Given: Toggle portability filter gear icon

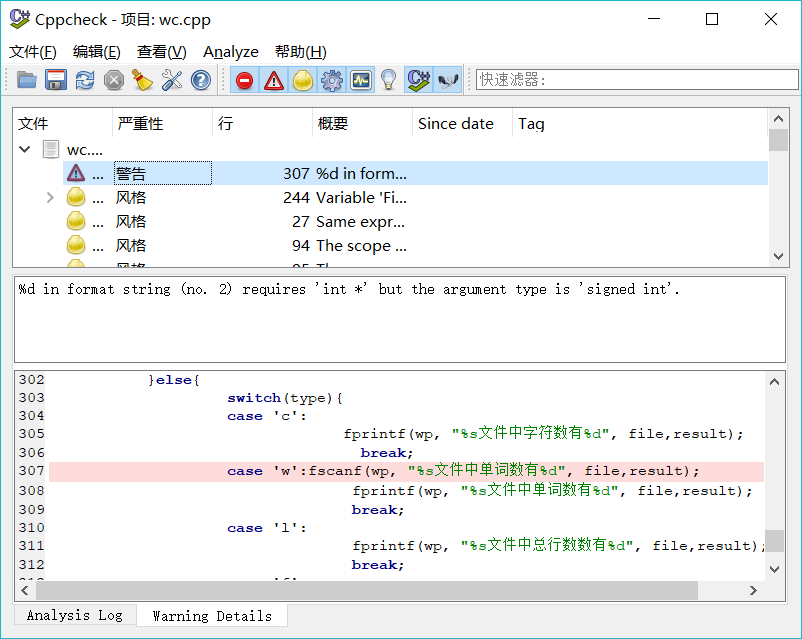Looking at the screenshot, I should click(332, 80).
